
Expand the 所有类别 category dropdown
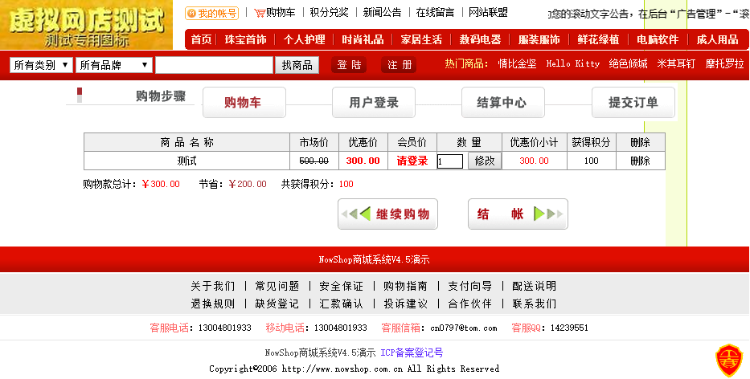pyautogui.click(x=41, y=65)
